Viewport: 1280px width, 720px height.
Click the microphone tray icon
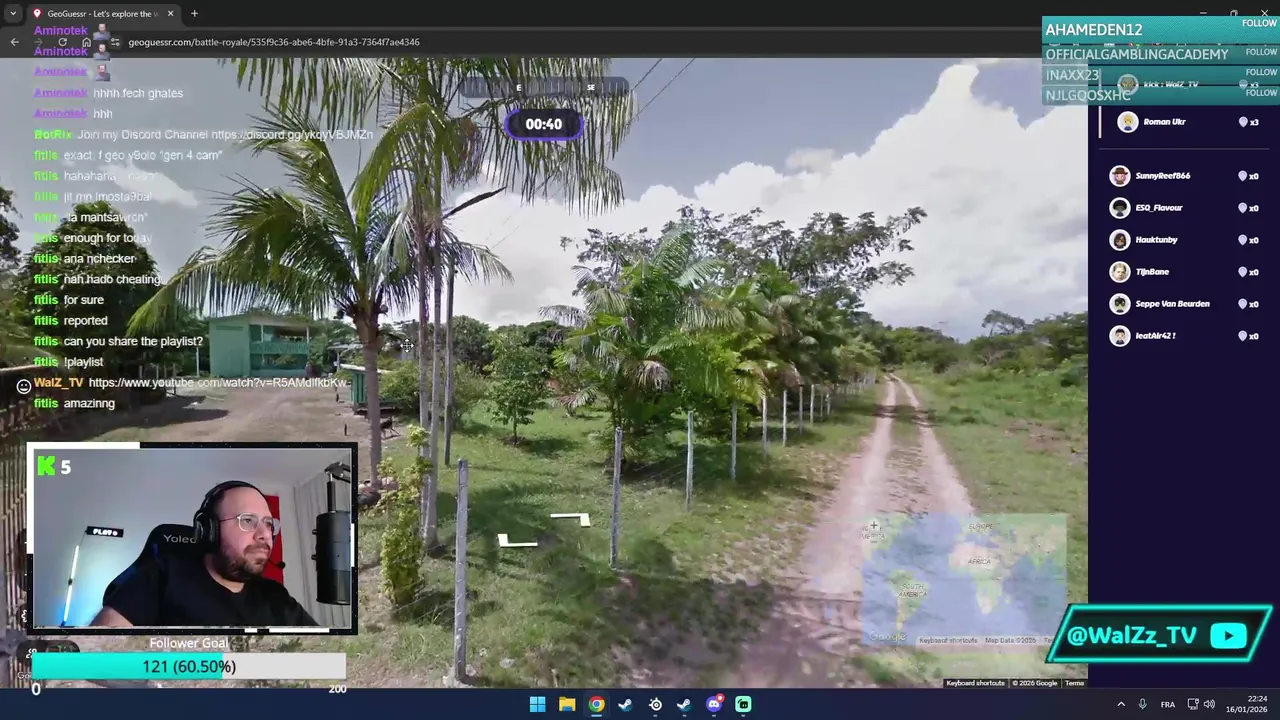coord(1142,704)
